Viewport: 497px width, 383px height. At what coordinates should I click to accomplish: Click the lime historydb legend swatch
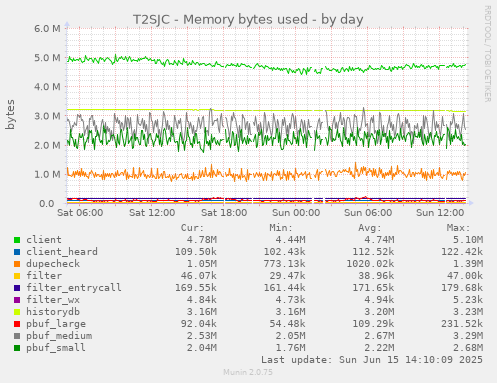tap(17, 312)
